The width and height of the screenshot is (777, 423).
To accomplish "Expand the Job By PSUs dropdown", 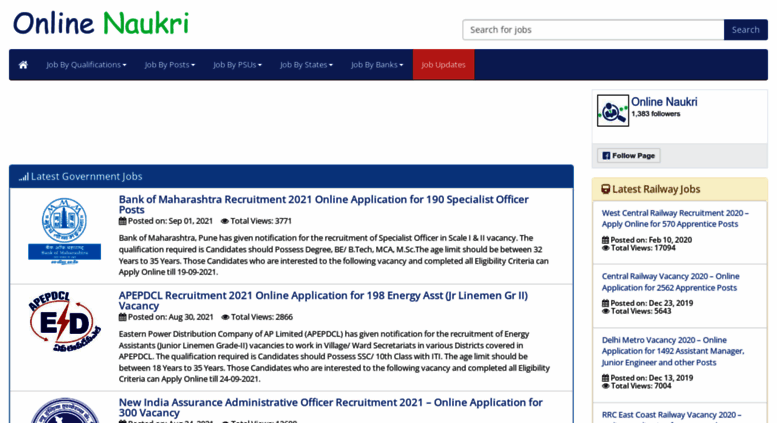I will click(x=237, y=65).
